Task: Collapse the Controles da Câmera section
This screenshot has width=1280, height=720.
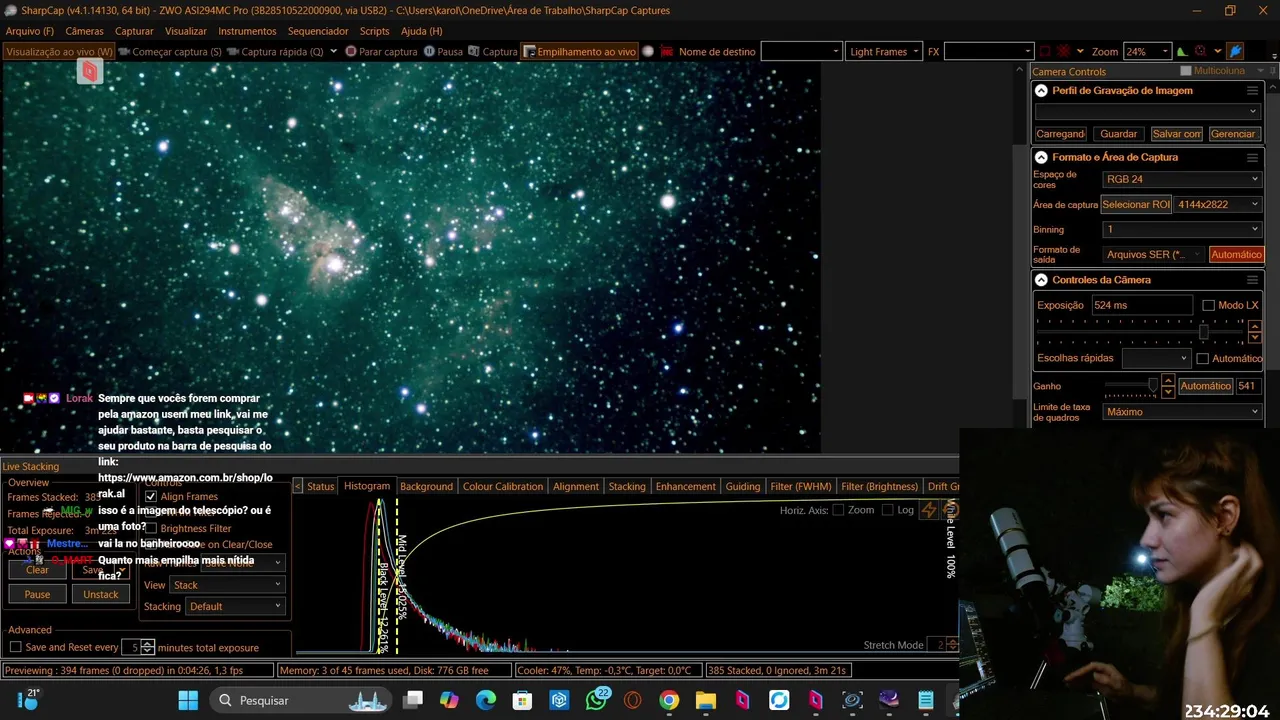Action: point(1041,280)
